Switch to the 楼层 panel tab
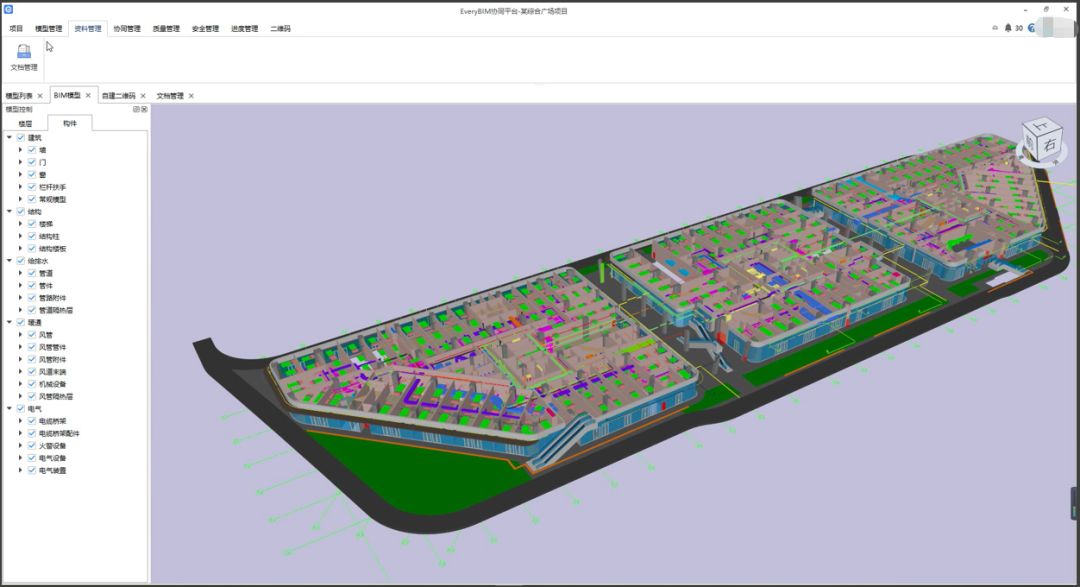Screen dimensions: 1080x587 [25, 124]
